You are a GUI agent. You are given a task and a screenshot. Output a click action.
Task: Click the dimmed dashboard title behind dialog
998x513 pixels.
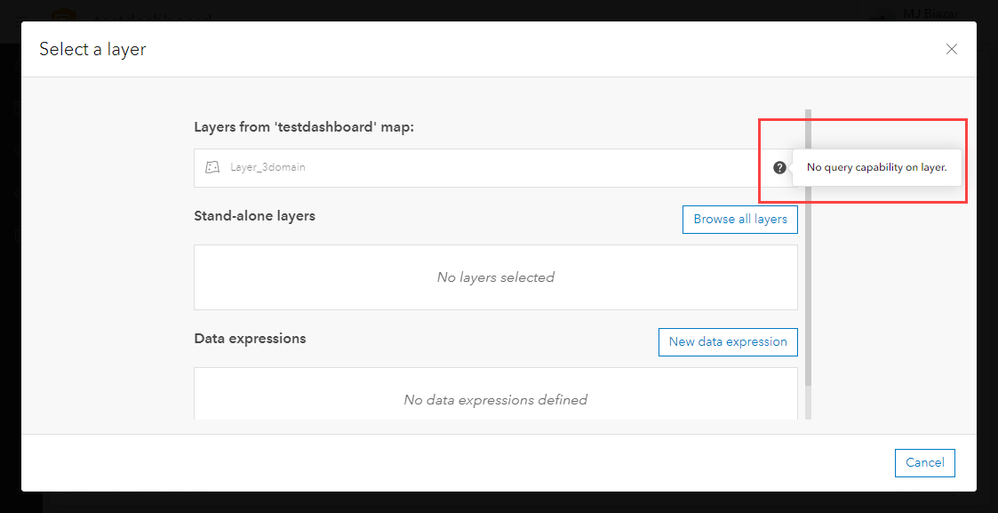[x=150, y=14]
